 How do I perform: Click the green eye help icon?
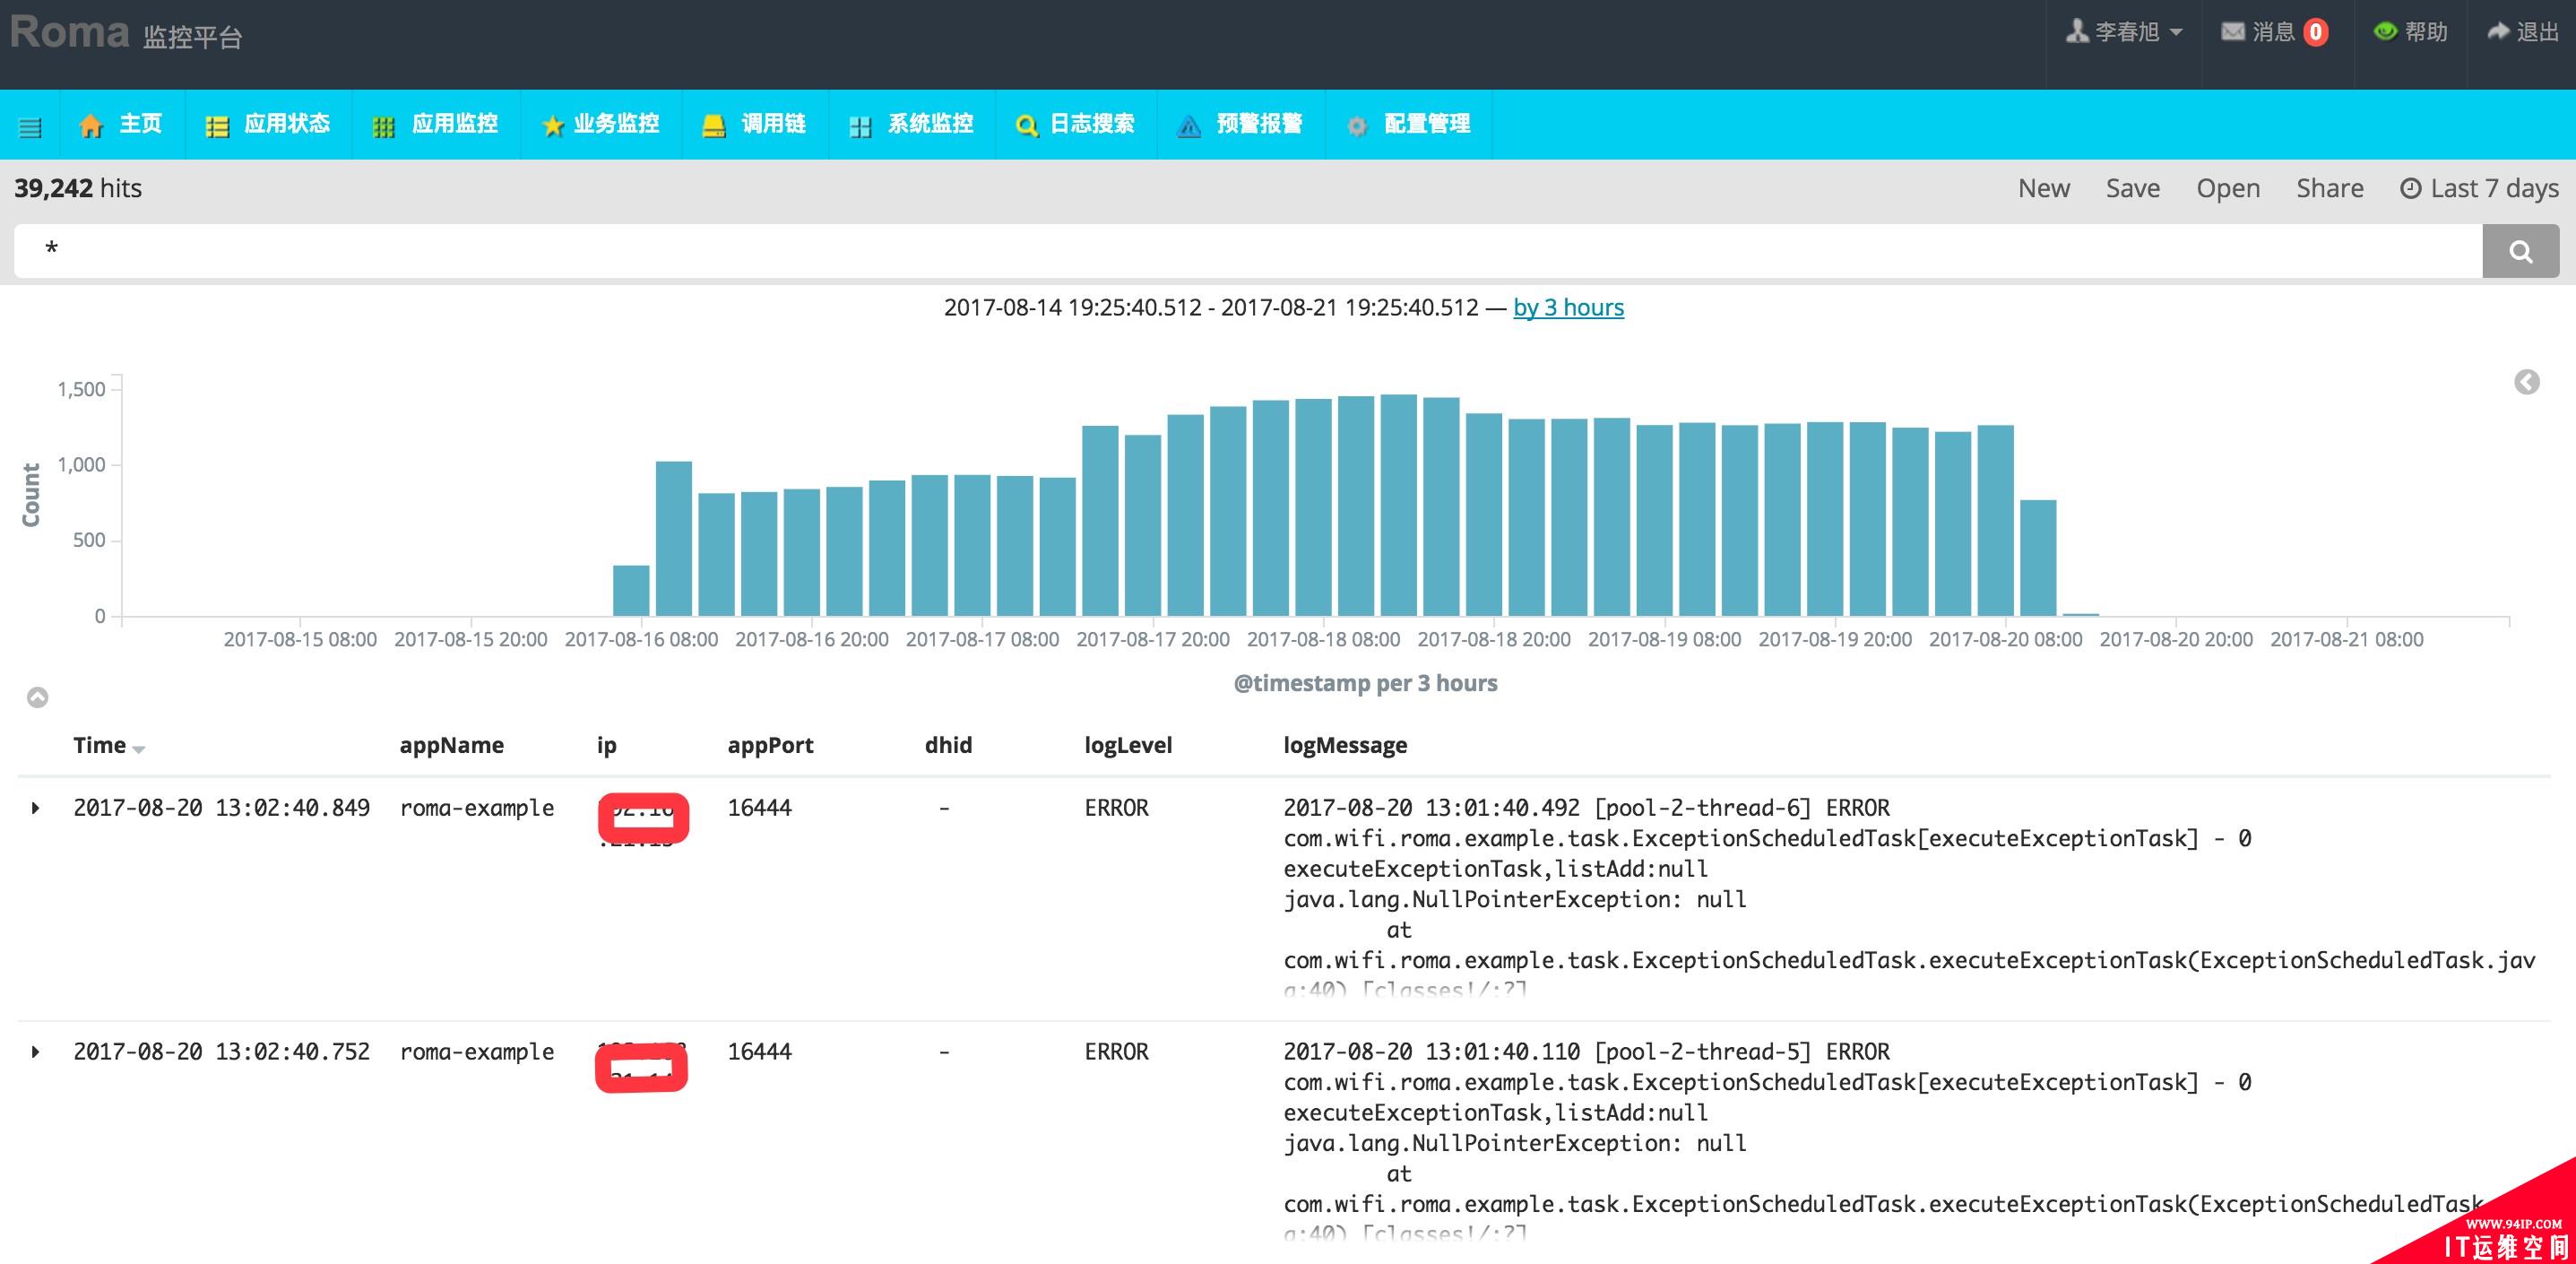coord(2385,31)
